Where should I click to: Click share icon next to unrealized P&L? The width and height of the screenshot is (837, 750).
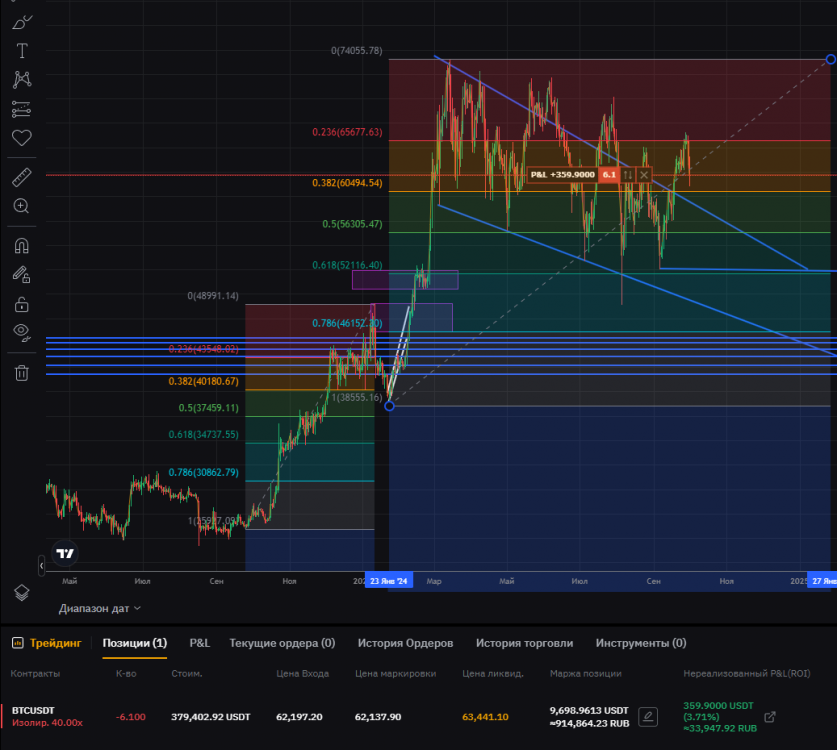point(769,717)
